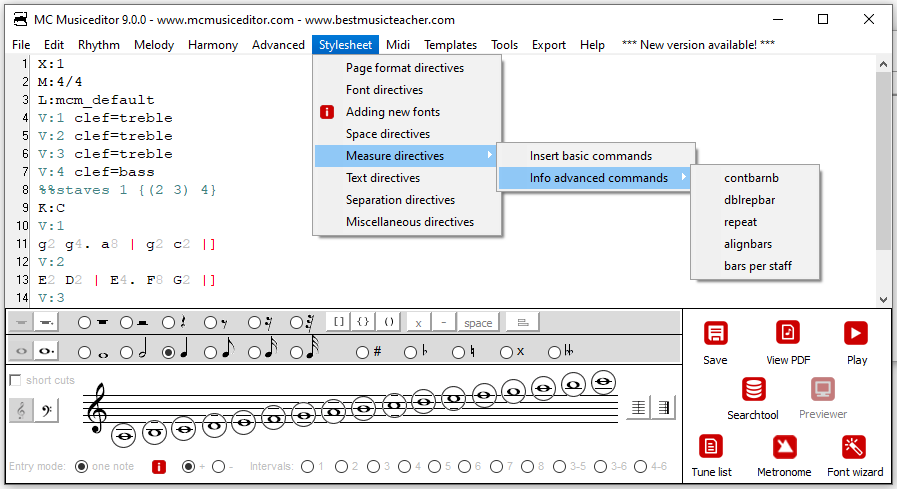Select the quarter rest radio button

[168, 323]
